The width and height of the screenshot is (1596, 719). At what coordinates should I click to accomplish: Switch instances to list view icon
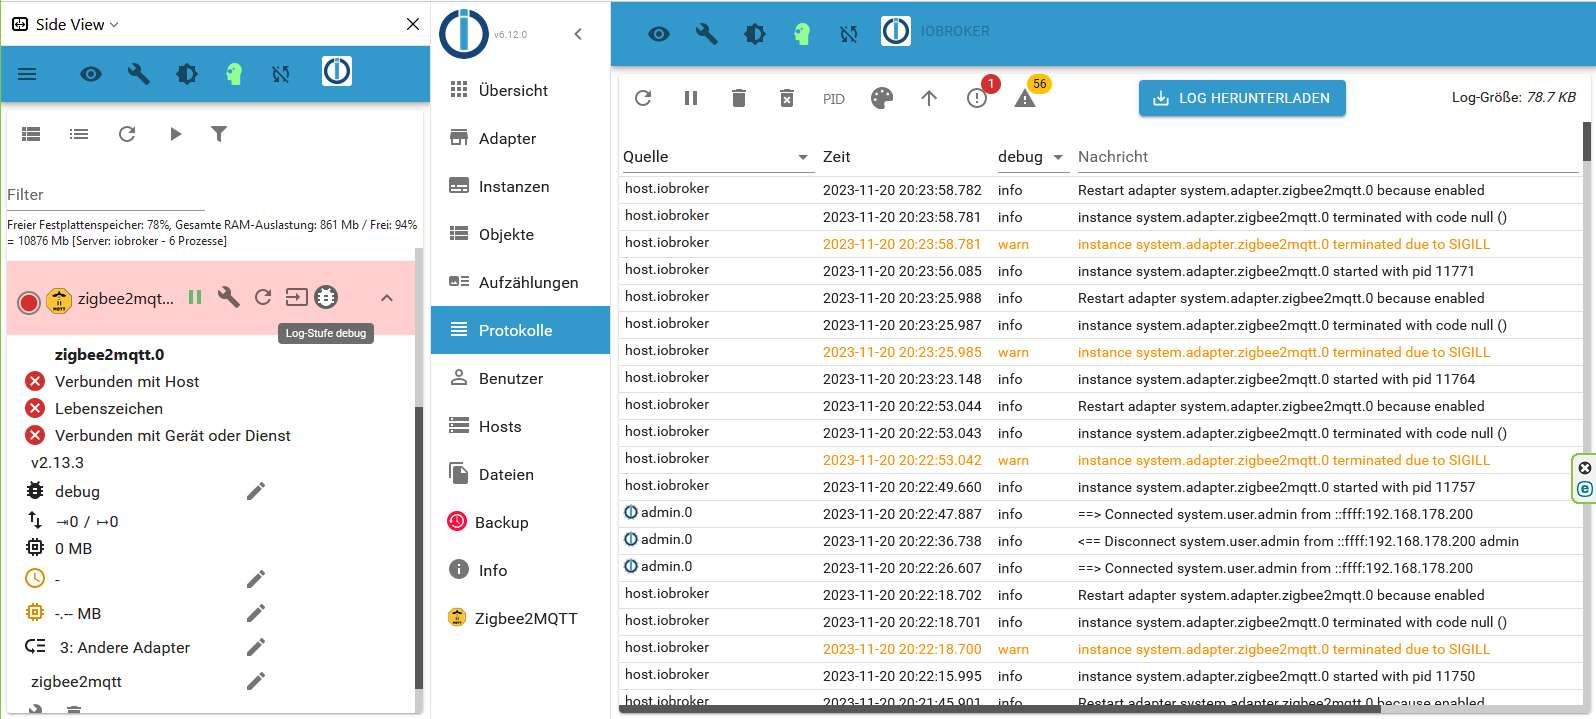[79, 134]
